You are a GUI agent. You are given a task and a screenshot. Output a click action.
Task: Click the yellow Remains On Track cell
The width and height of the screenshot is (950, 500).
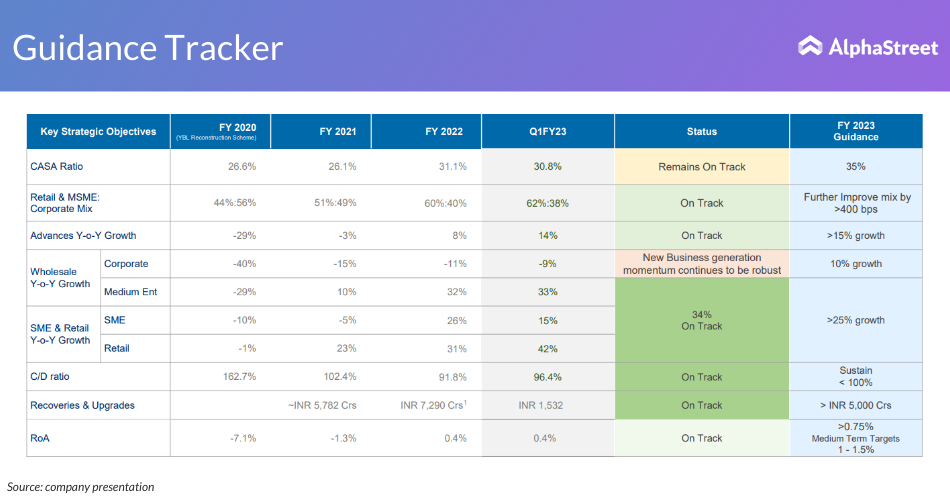pos(702,167)
